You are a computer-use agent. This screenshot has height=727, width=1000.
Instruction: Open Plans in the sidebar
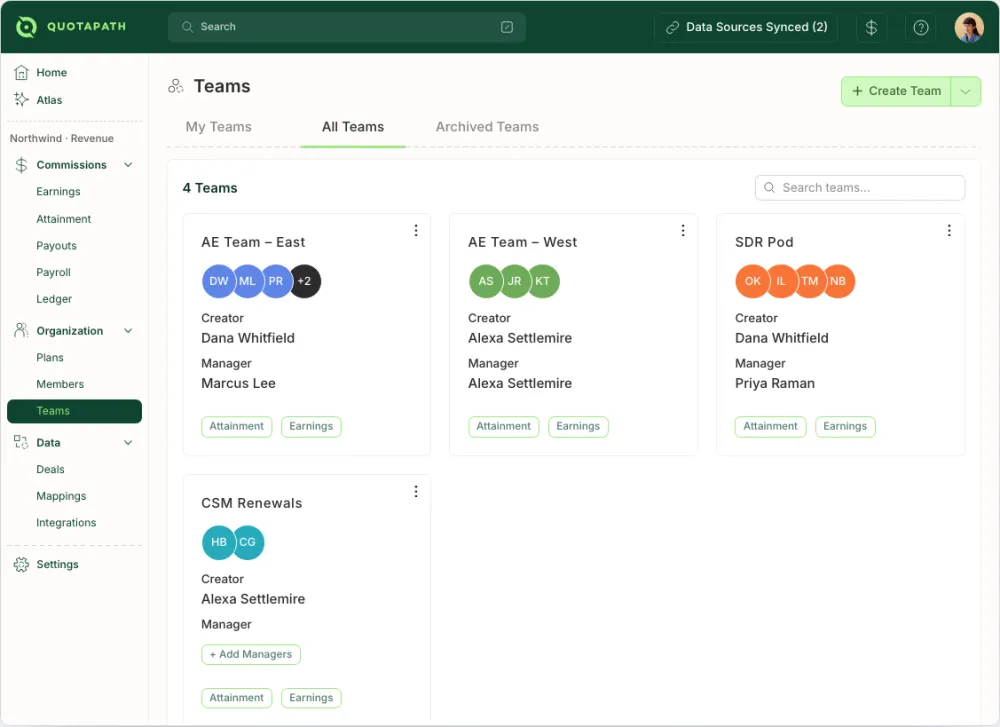pyautogui.click(x=50, y=358)
